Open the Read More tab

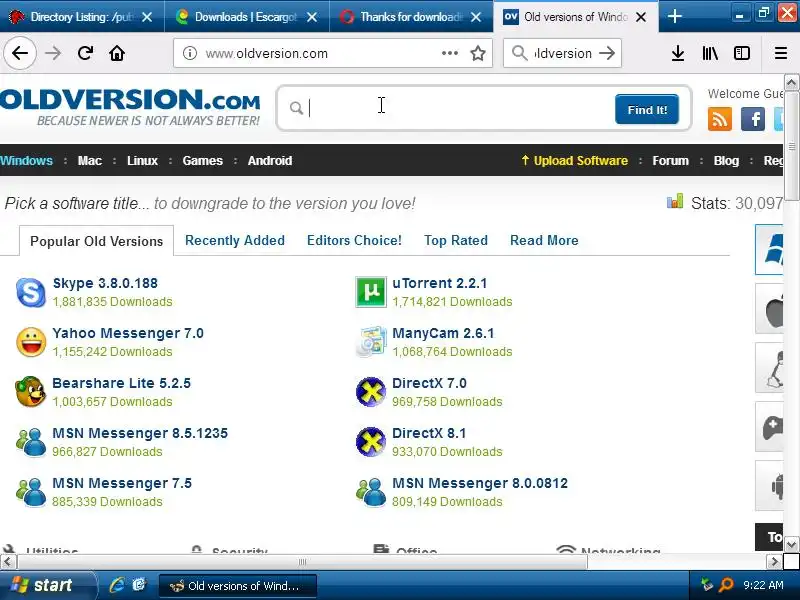544,240
